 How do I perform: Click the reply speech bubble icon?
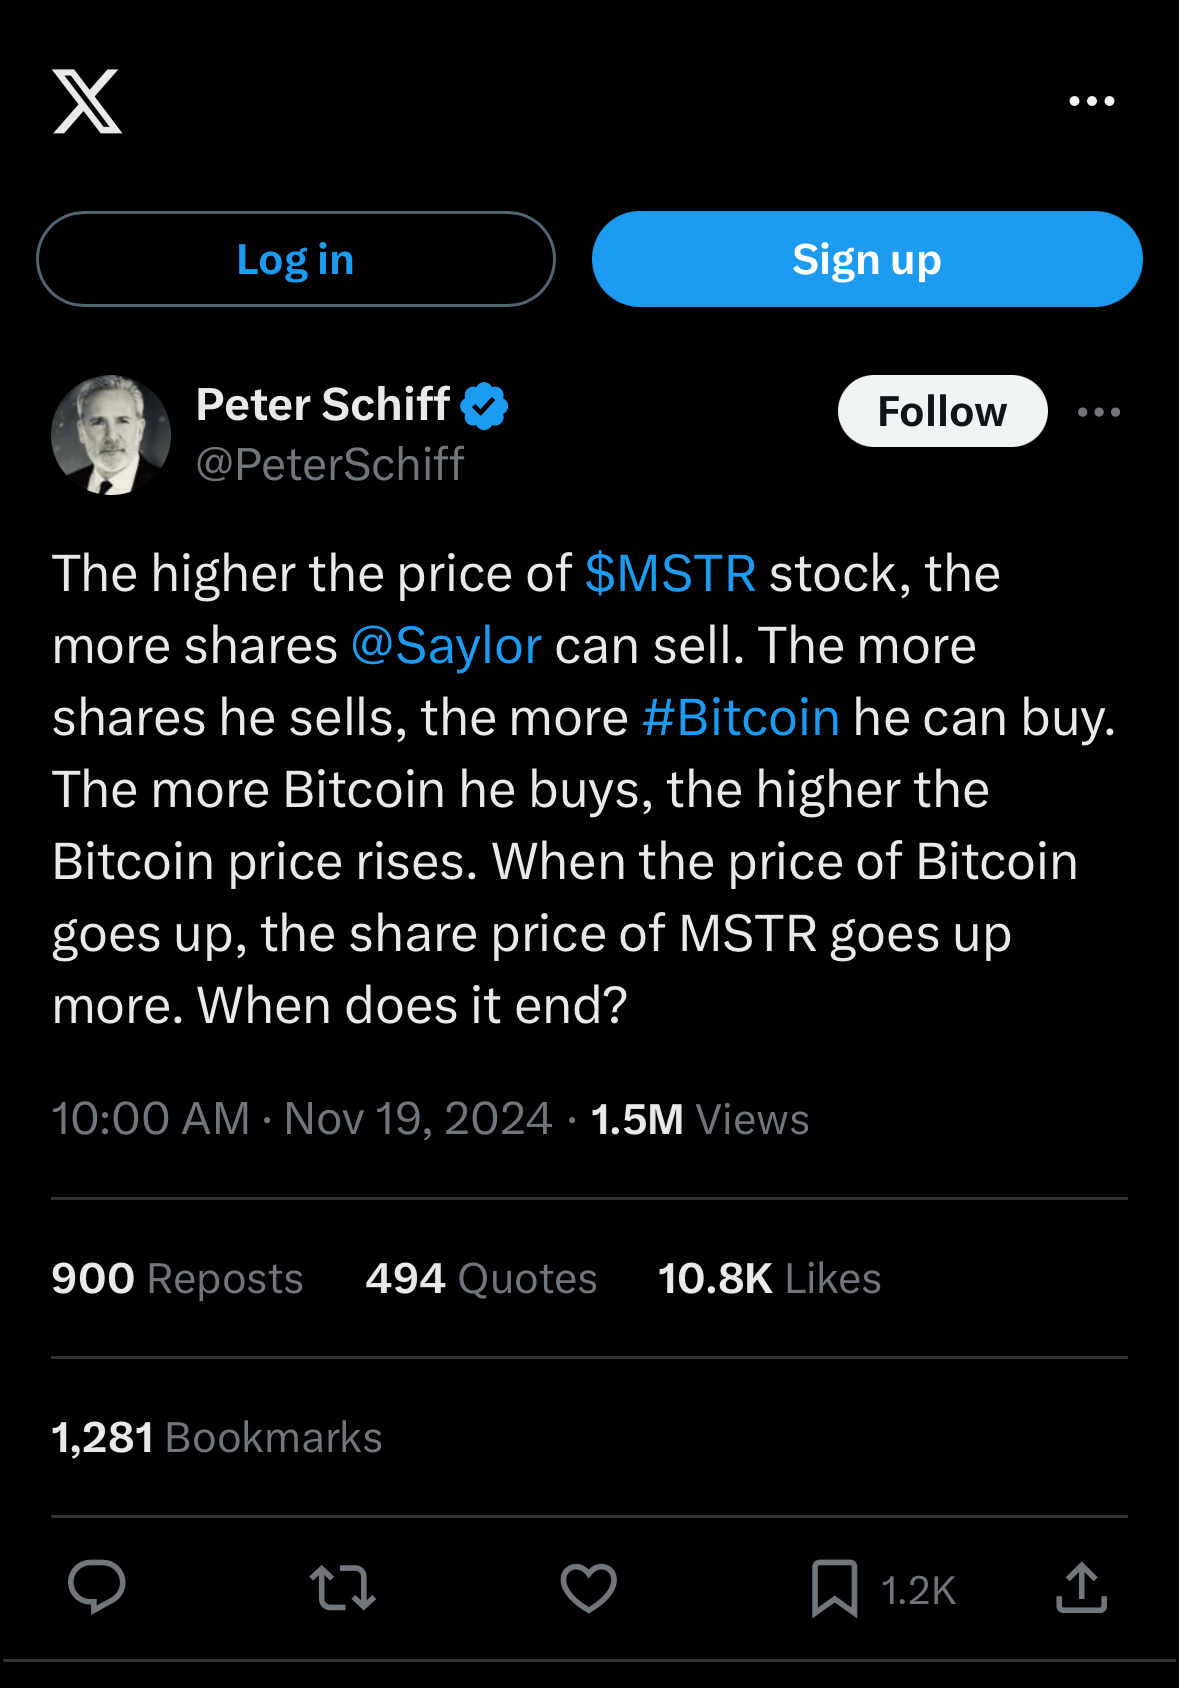point(96,1587)
